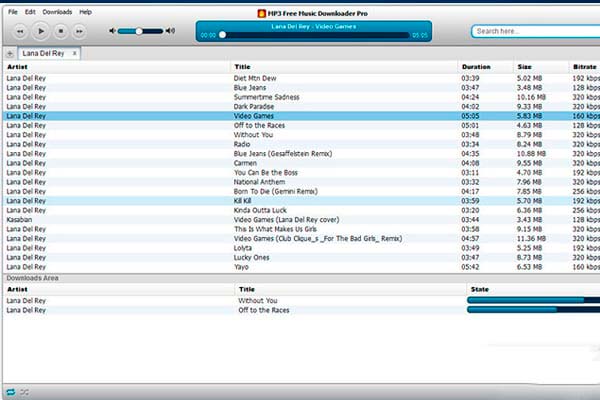Image resolution: width=600 pixels, height=400 pixels.
Task: Select the Blue Jeans song title
Action: tap(250, 88)
